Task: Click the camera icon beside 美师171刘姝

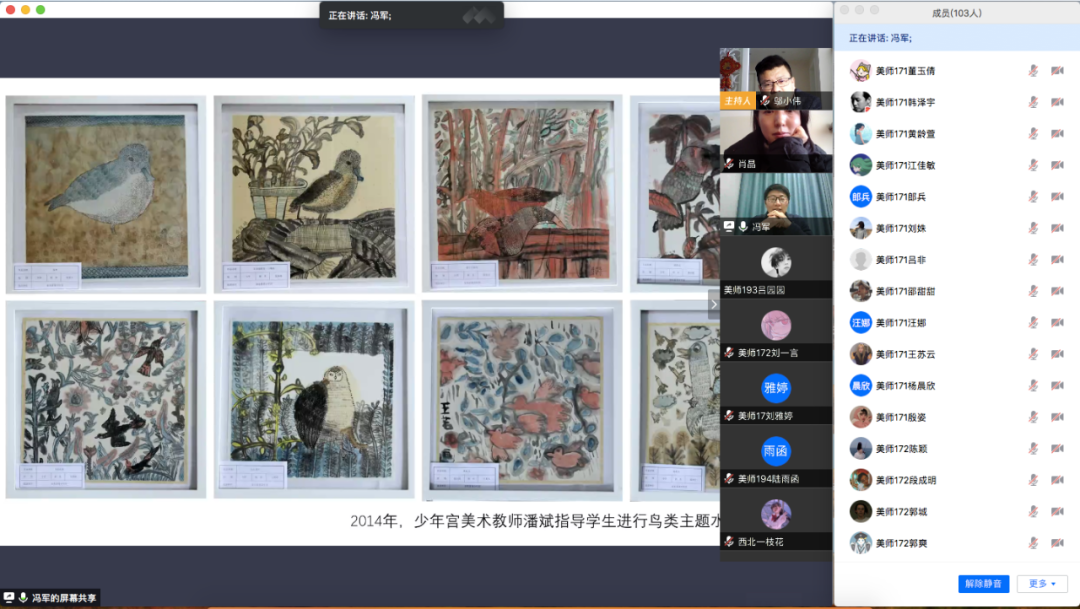Action: [x=1057, y=228]
